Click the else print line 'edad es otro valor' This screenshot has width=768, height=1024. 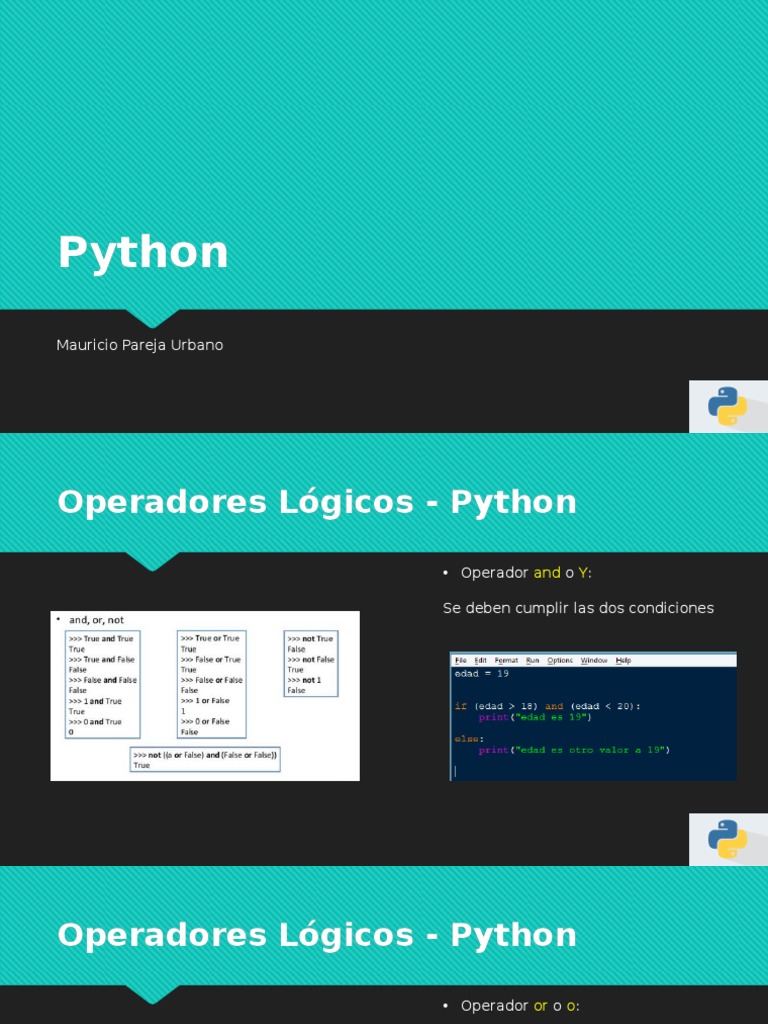pyautogui.click(x=573, y=750)
